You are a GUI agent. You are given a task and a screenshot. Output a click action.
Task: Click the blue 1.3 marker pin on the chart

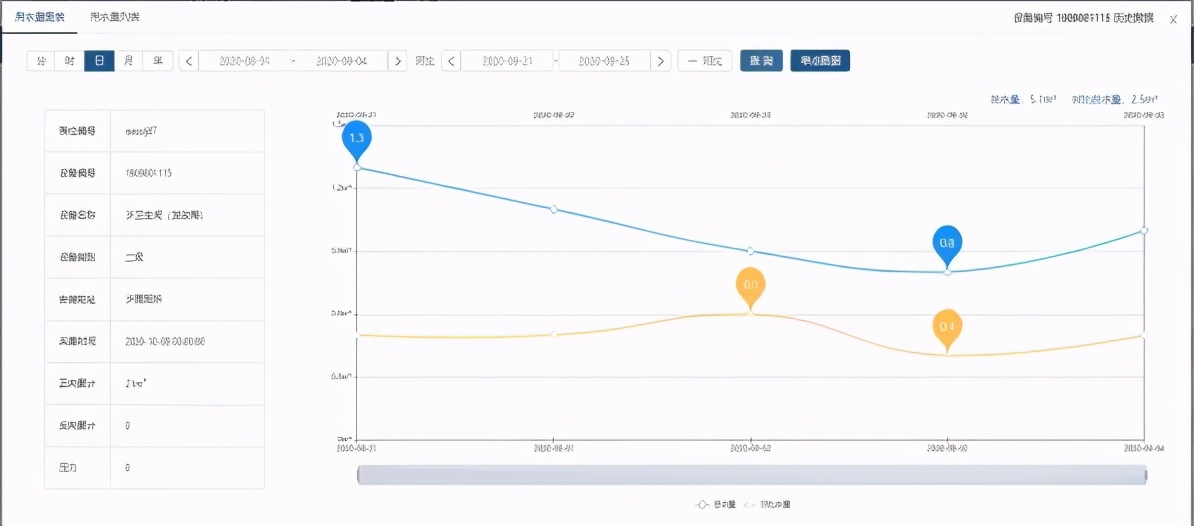(x=356, y=138)
